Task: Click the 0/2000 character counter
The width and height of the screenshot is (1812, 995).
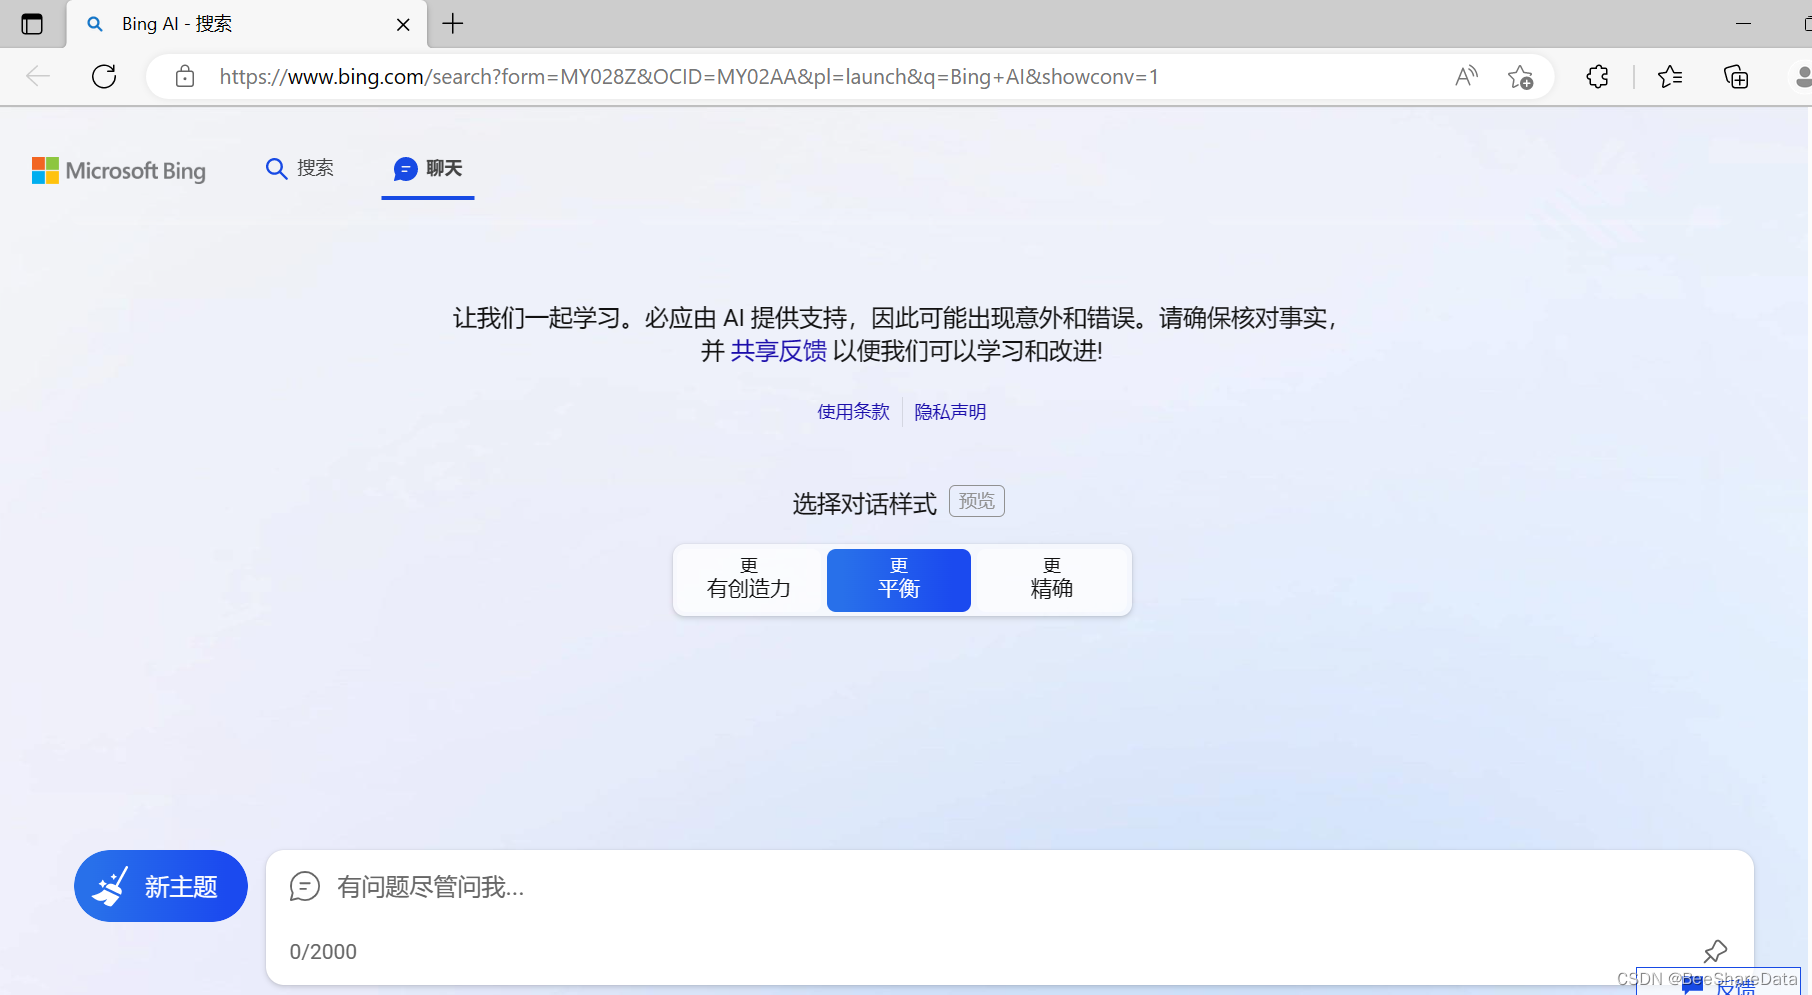Action: [323, 952]
